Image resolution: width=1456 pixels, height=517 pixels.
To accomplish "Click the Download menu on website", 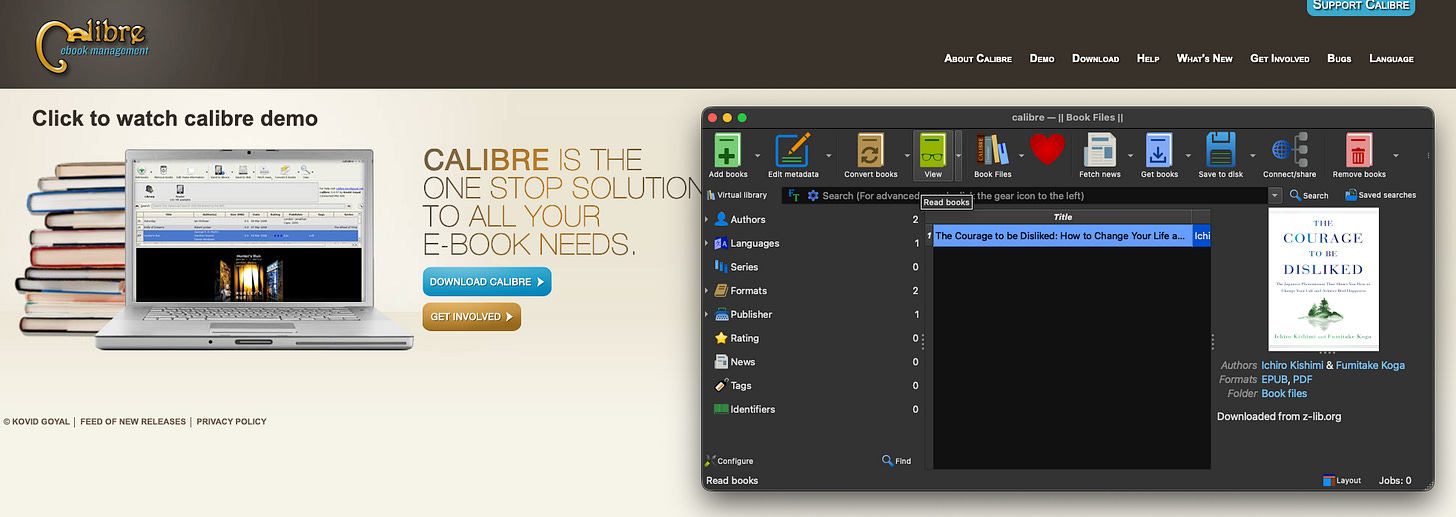I will (x=1095, y=58).
